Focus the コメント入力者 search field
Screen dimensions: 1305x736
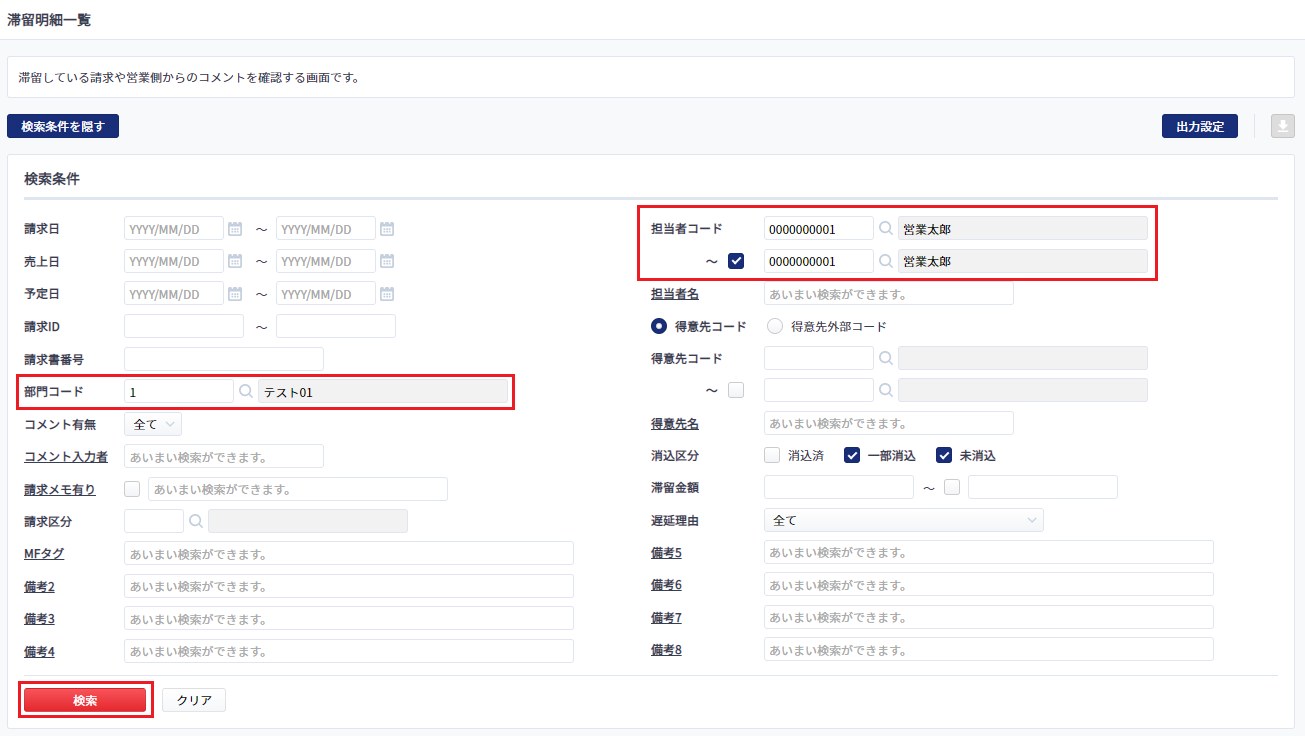(x=224, y=457)
